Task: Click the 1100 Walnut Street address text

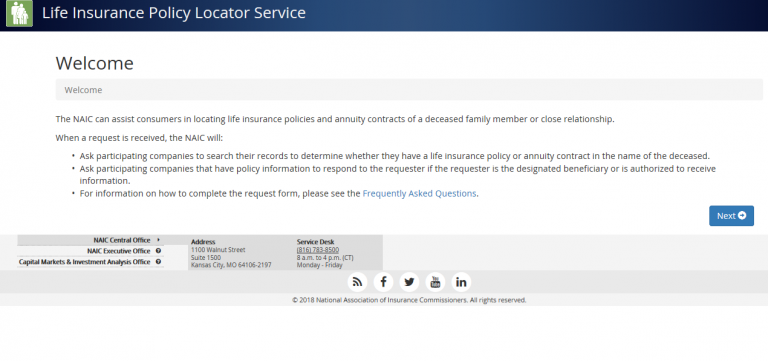Action: tap(218, 250)
